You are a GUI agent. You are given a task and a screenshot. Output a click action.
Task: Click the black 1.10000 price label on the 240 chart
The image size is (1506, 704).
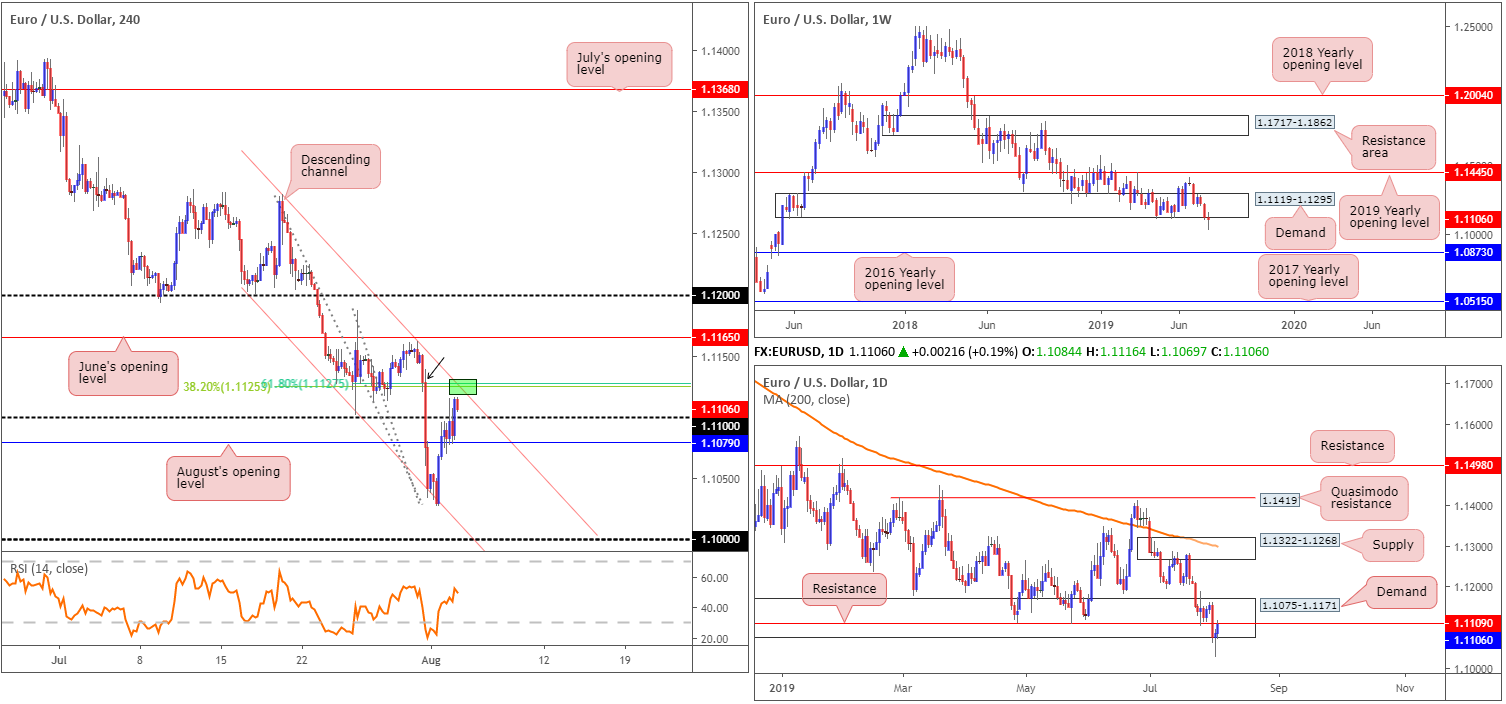click(x=720, y=539)
